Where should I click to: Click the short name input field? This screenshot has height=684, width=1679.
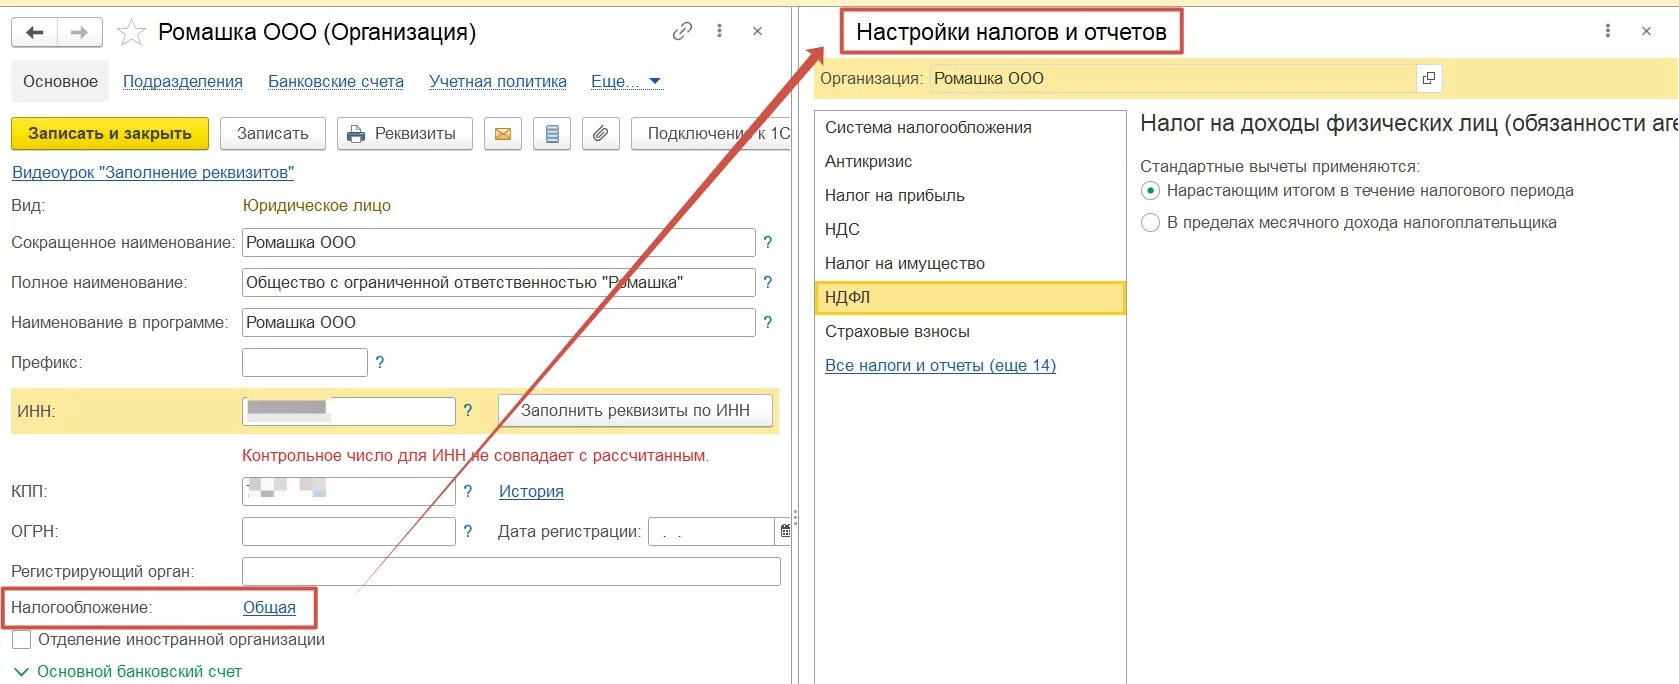tap(498, 242)
